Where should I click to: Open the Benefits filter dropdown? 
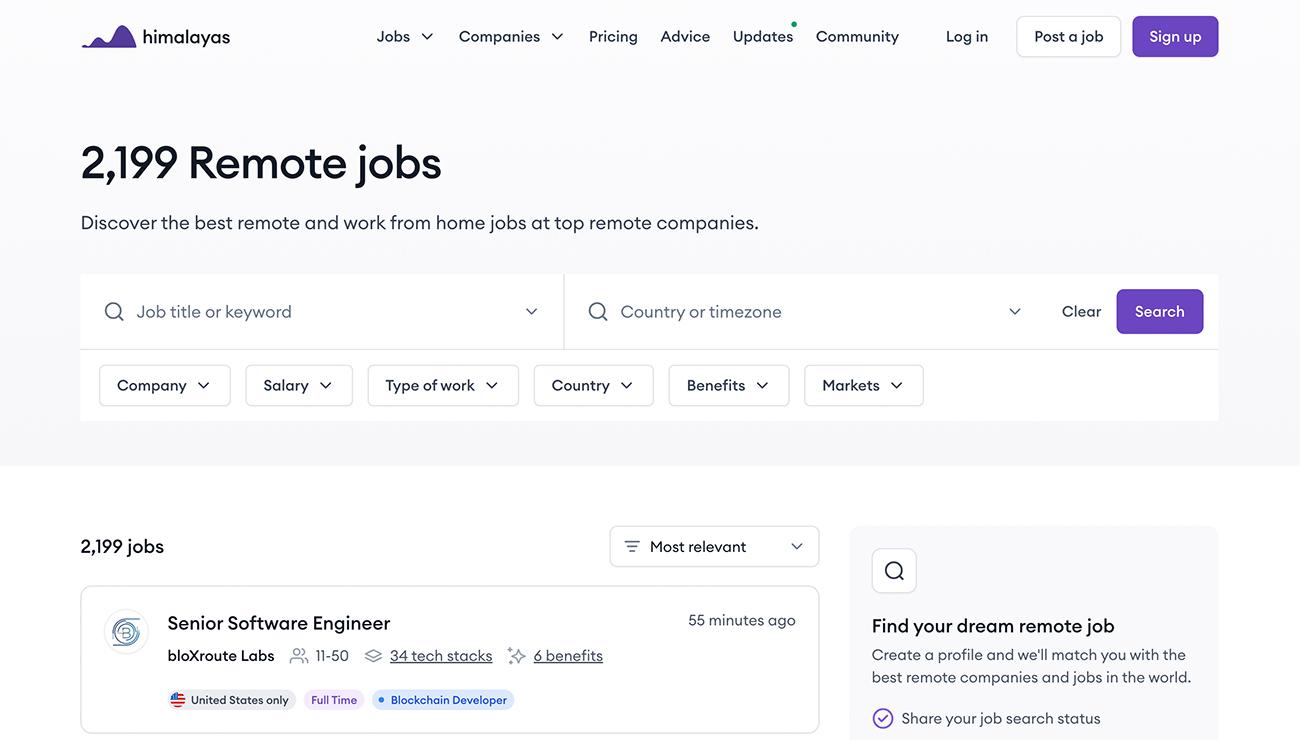click(x=729, y=386)
